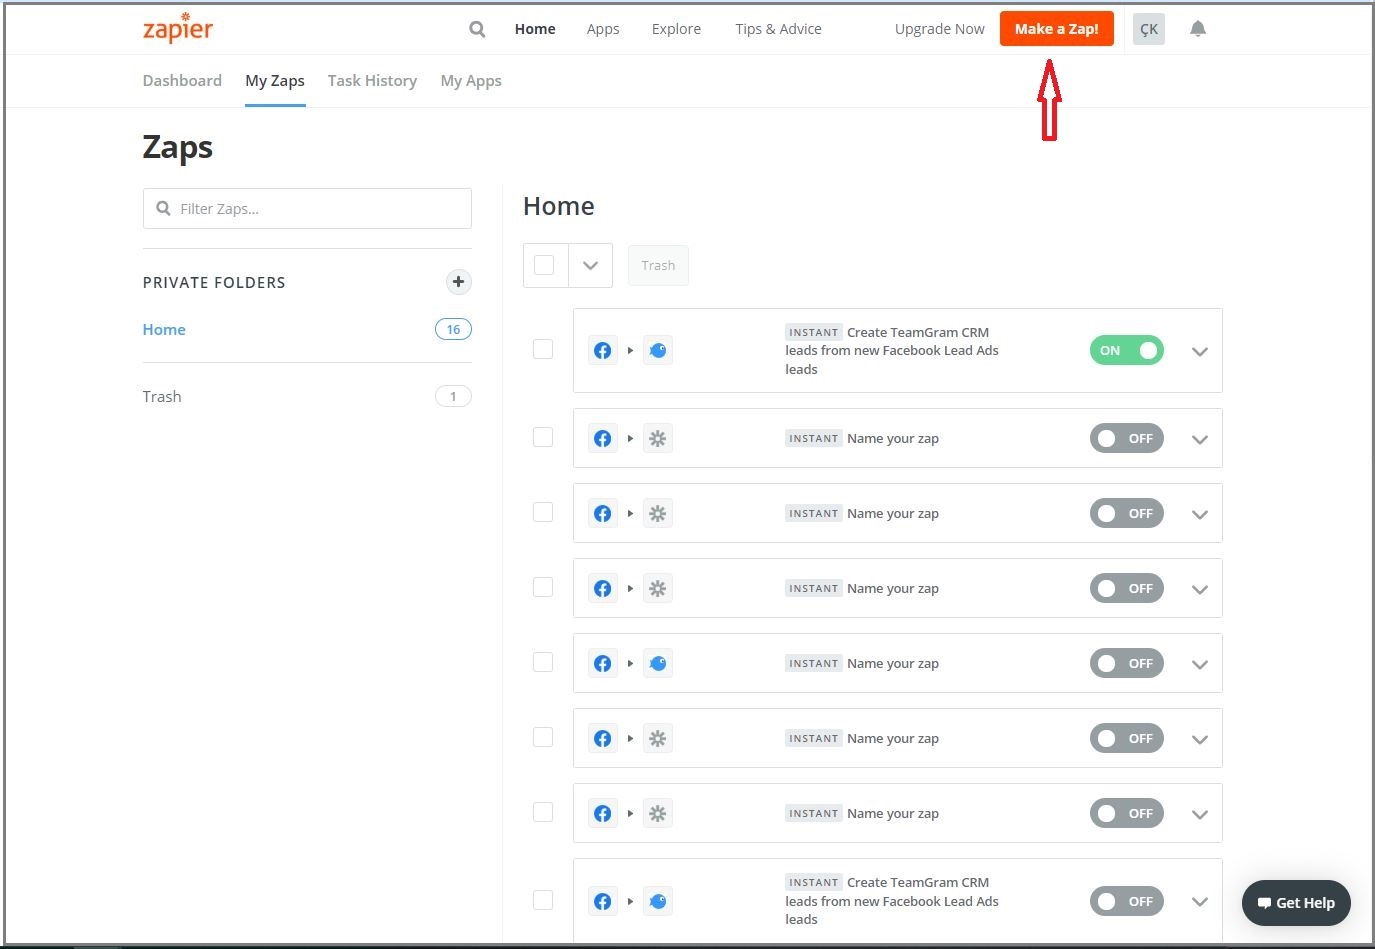1375x949 pixels.
Task: Turn on the OFF Create TeamGram CRM zap
Action: (x=1127, y=901)
